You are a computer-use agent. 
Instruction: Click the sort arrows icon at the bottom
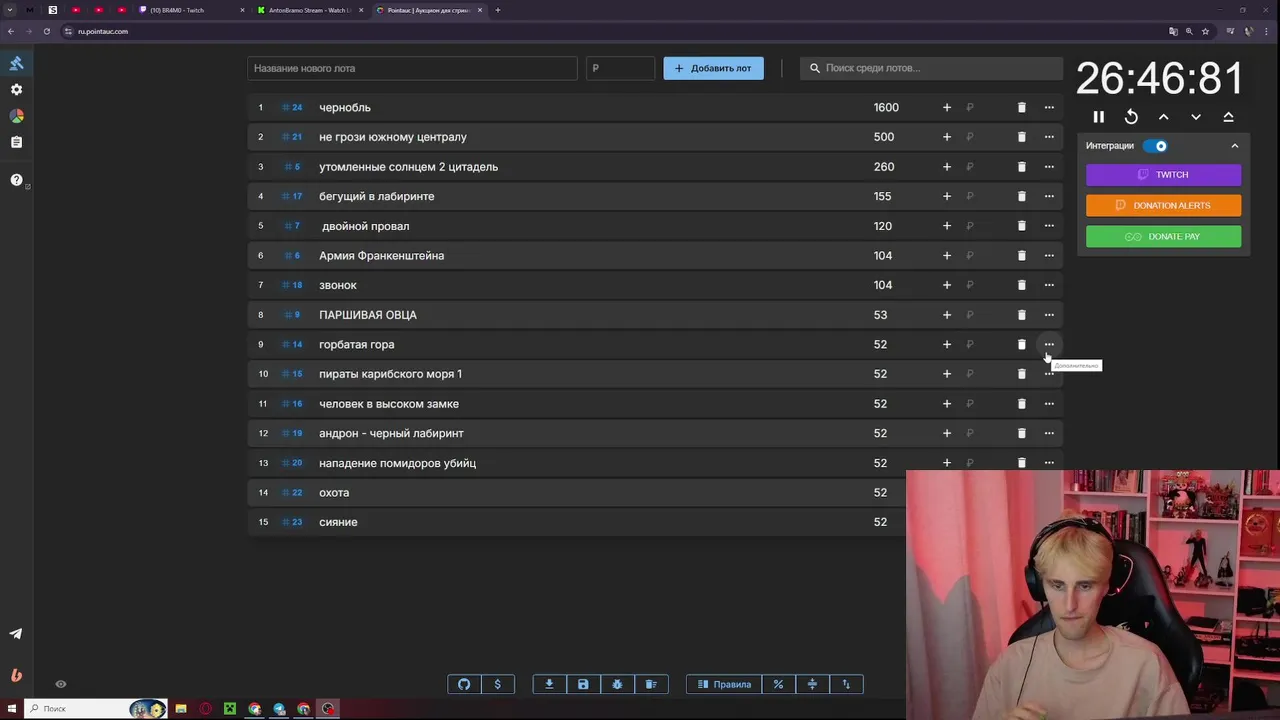(x=846, y=684)
